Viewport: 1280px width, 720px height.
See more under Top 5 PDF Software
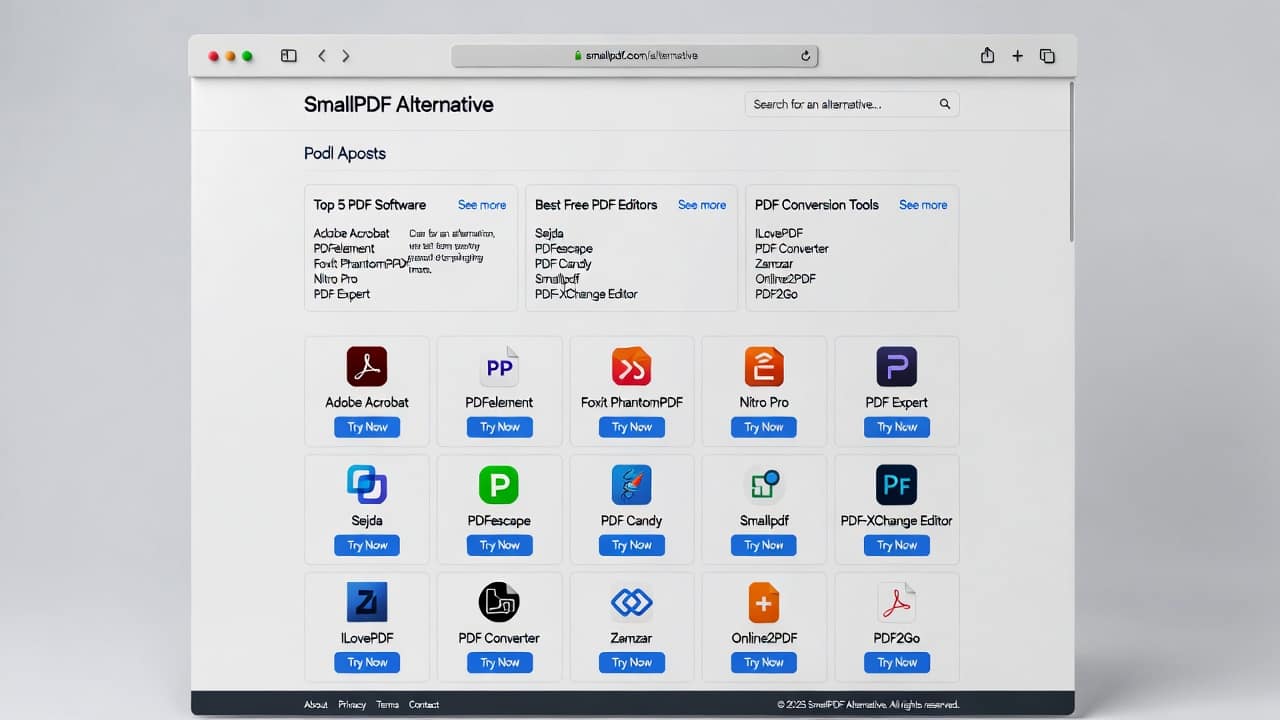tap(482, 205)
